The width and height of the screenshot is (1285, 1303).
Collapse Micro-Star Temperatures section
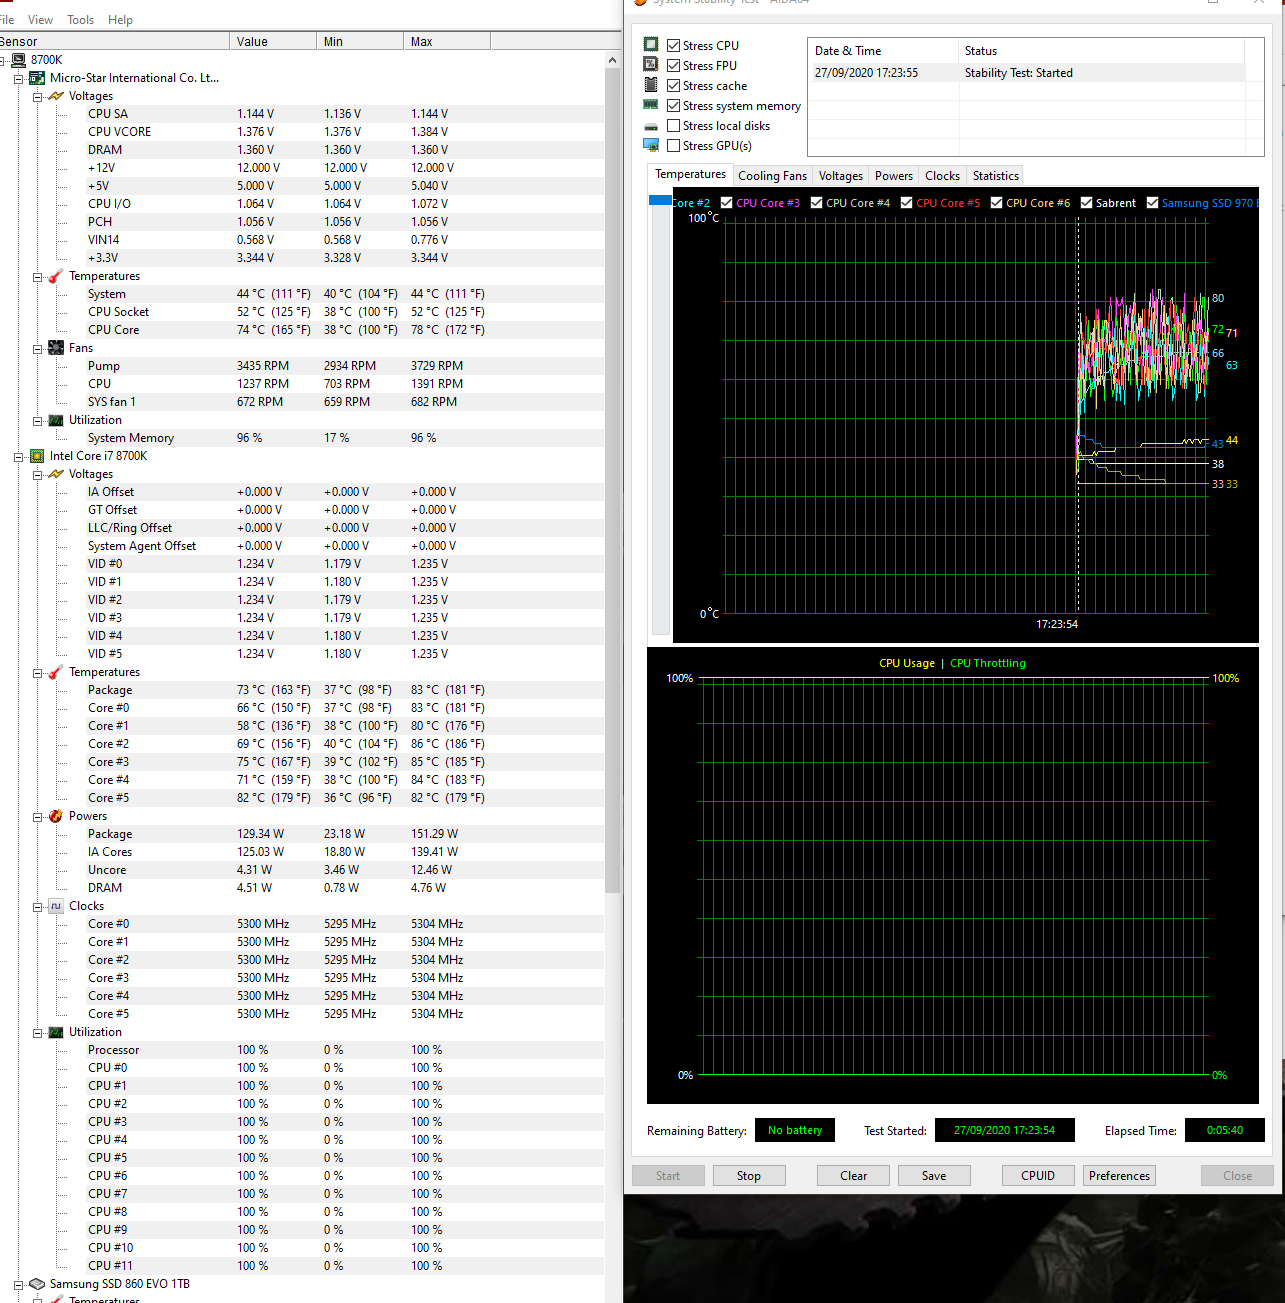[x=37, y=276]
